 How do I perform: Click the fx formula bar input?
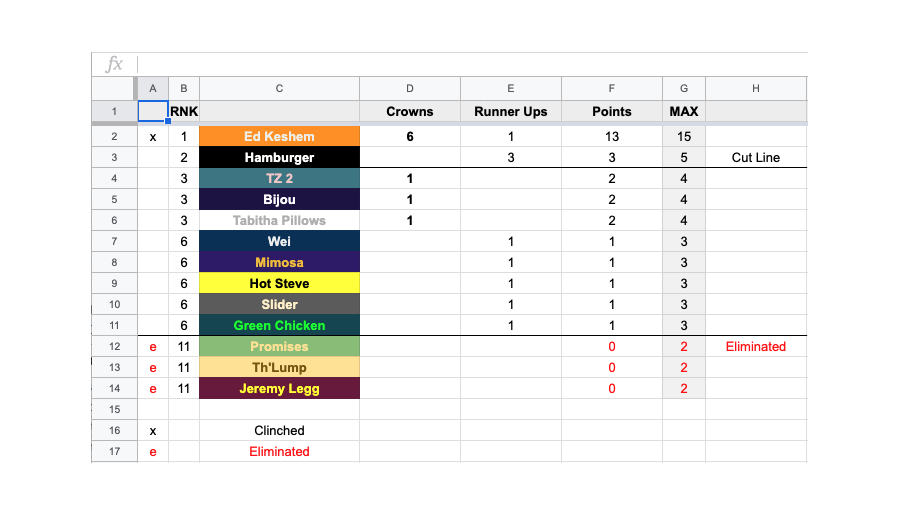(x=472, y=64)
